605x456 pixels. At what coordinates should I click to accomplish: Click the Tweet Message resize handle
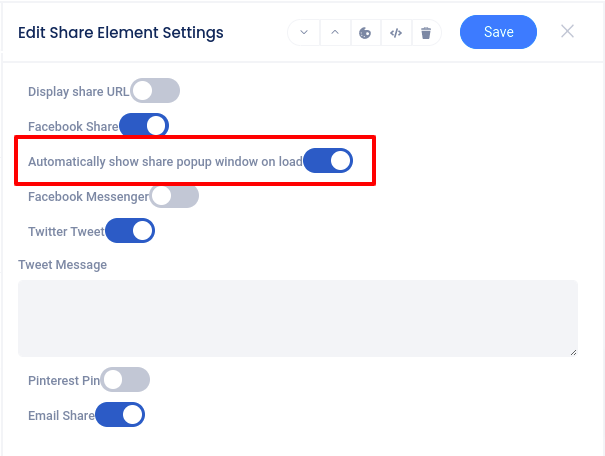(x=573, y=352)
